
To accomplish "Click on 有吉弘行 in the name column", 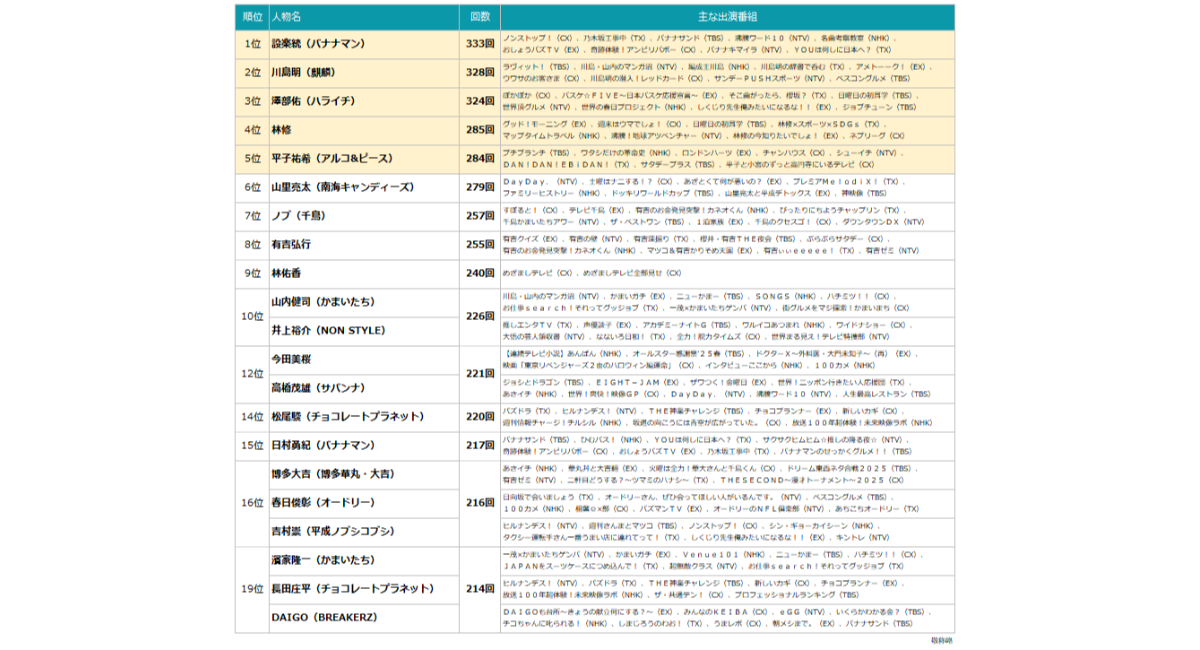I will click(x=291, y=244).
